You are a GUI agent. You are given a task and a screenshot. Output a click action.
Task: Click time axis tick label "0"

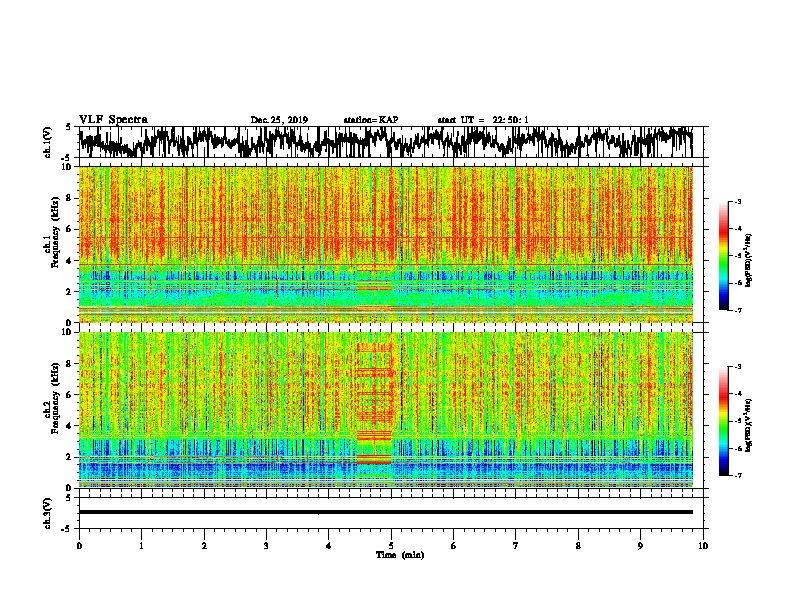pos(79,546)
